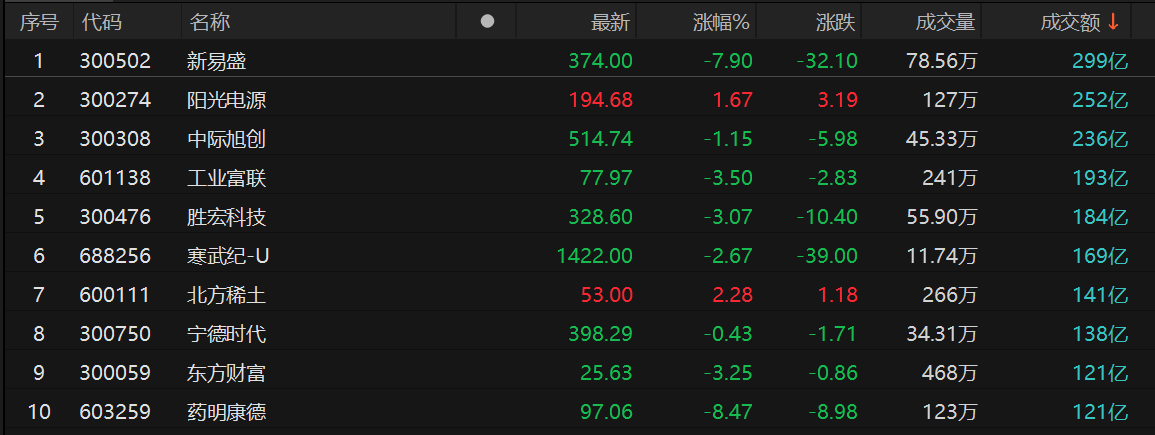Click the -7.90 percent change cell
1155x435 pixels.
coord(726,61)
